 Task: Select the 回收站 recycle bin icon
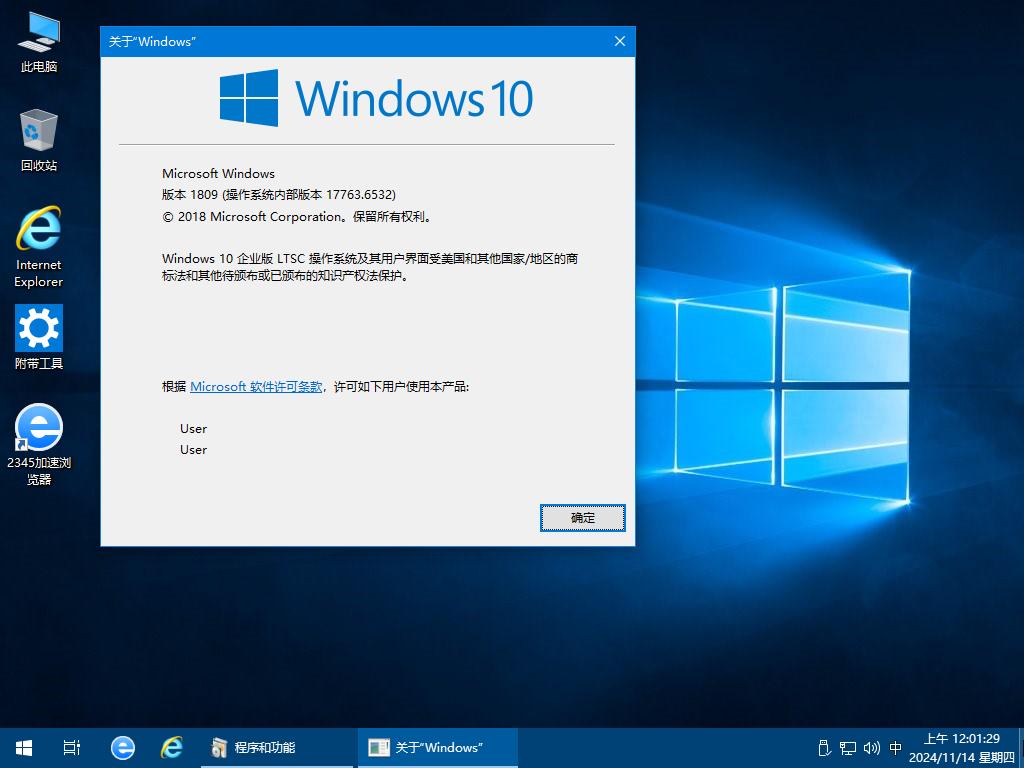[x=39, y=140]
